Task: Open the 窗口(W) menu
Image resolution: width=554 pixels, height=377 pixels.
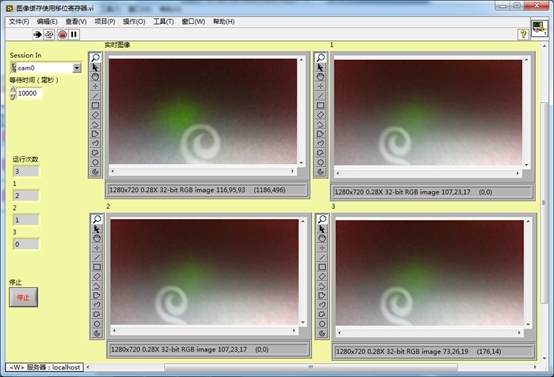Action: [193, 22]
